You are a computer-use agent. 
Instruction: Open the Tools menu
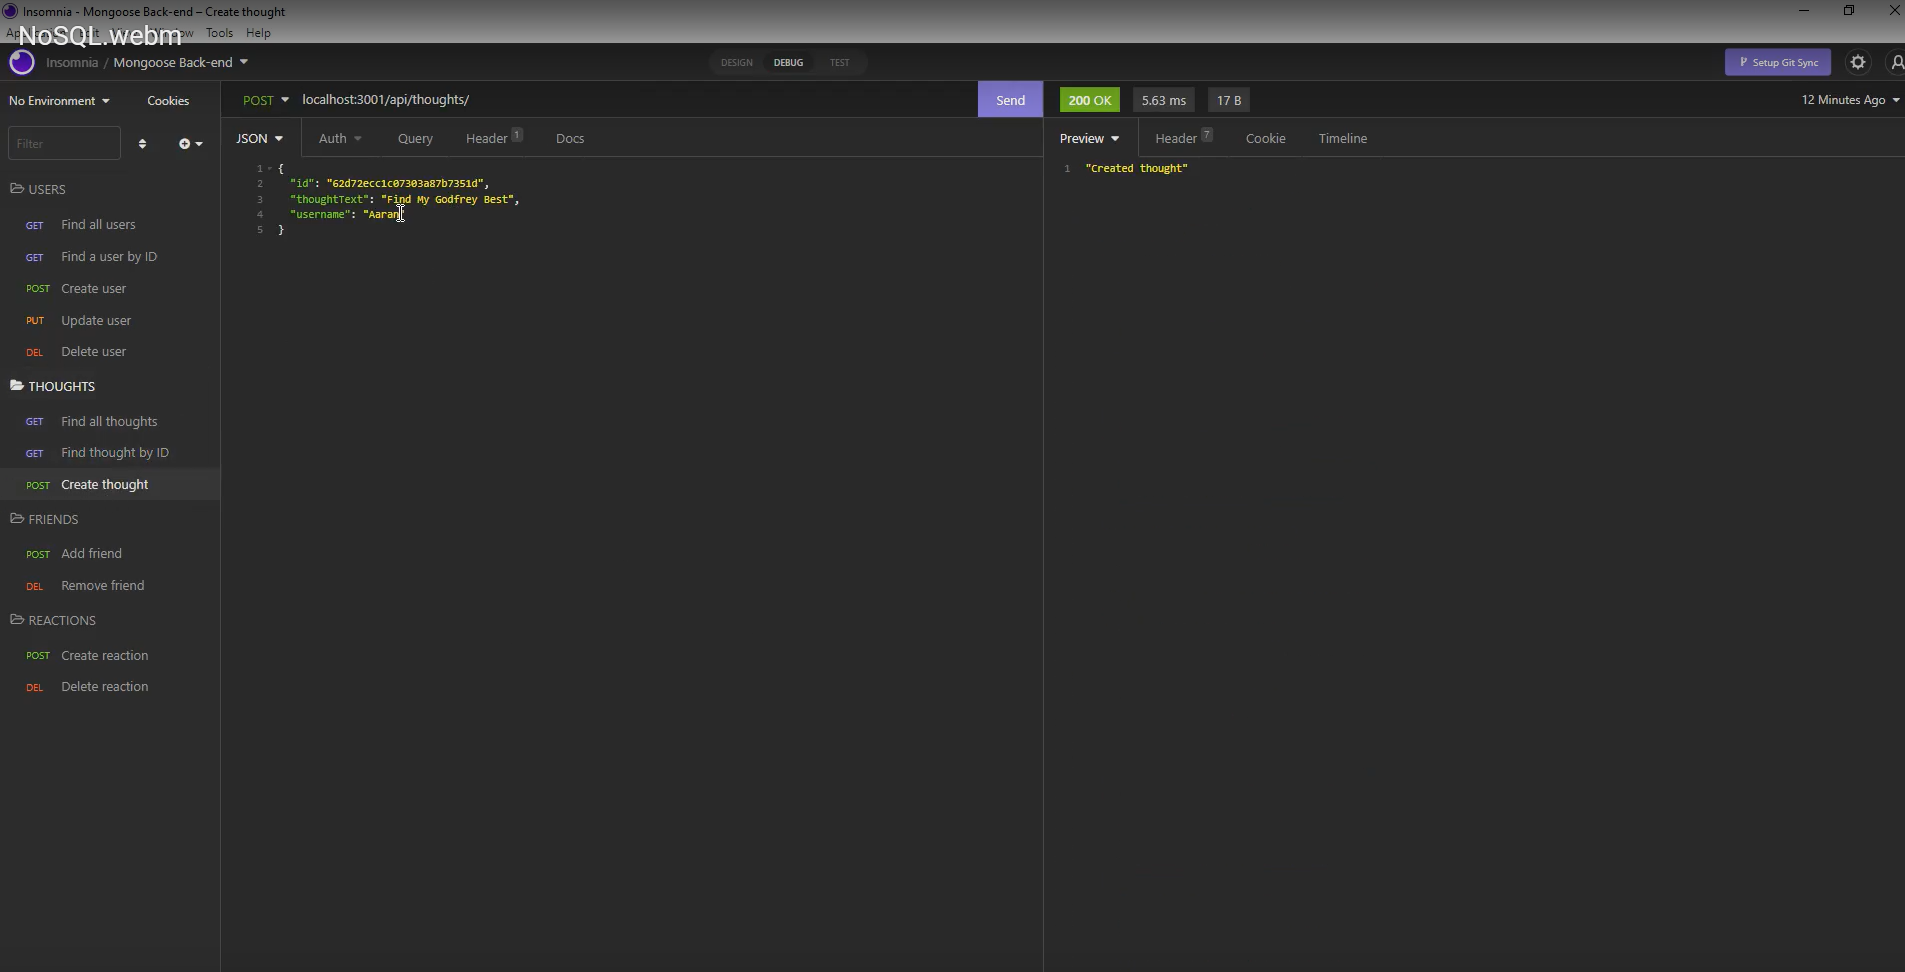click(219, 33)
